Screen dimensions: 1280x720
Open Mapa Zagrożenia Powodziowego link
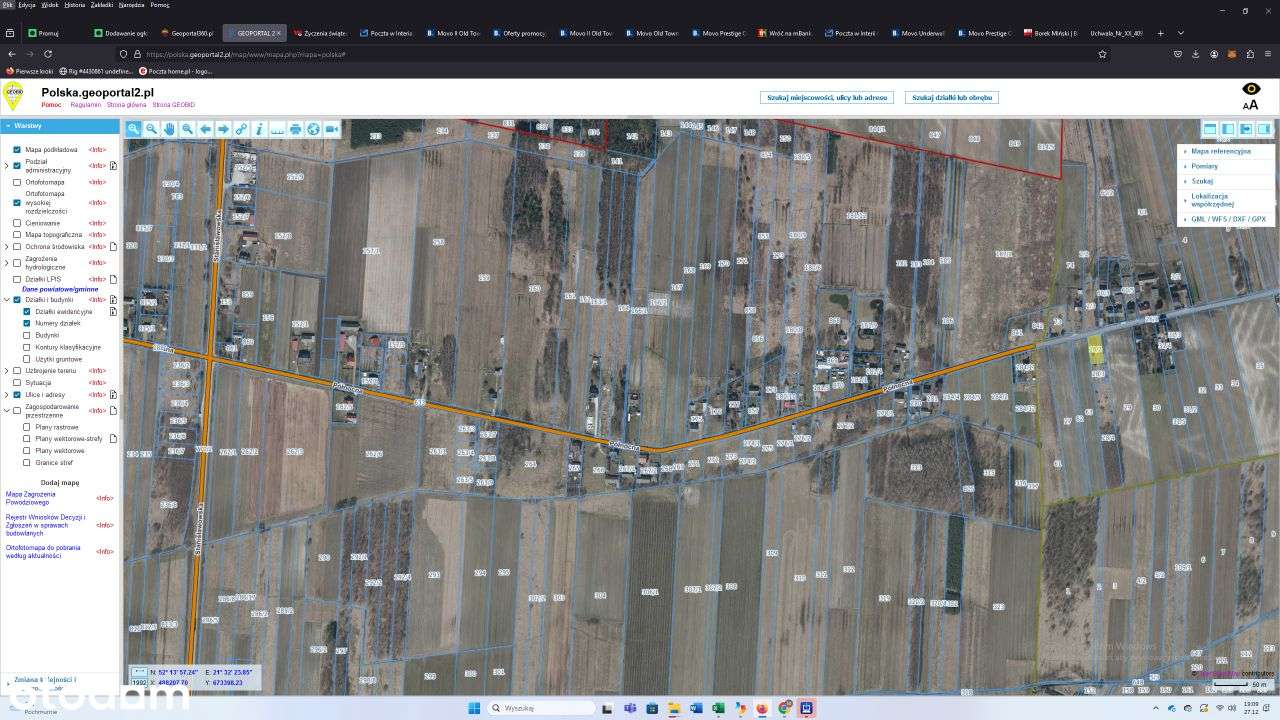click(31, 498)
